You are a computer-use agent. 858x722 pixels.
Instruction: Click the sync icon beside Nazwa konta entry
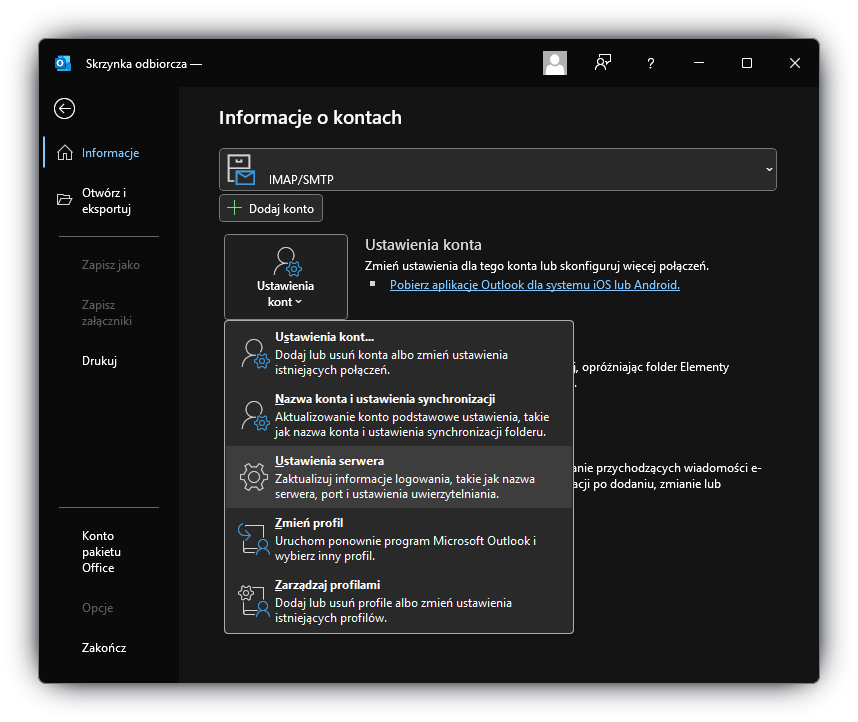pos(253,413)
